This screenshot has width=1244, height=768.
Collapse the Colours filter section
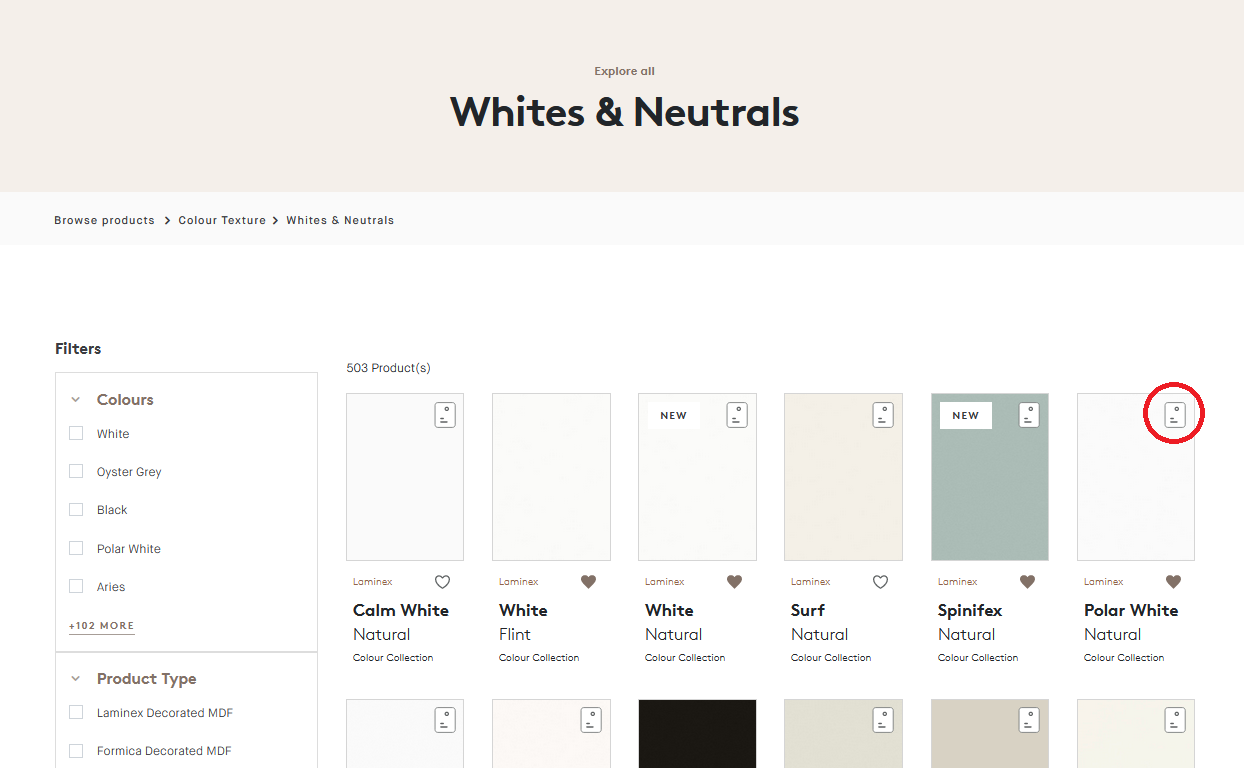(75, 398)
